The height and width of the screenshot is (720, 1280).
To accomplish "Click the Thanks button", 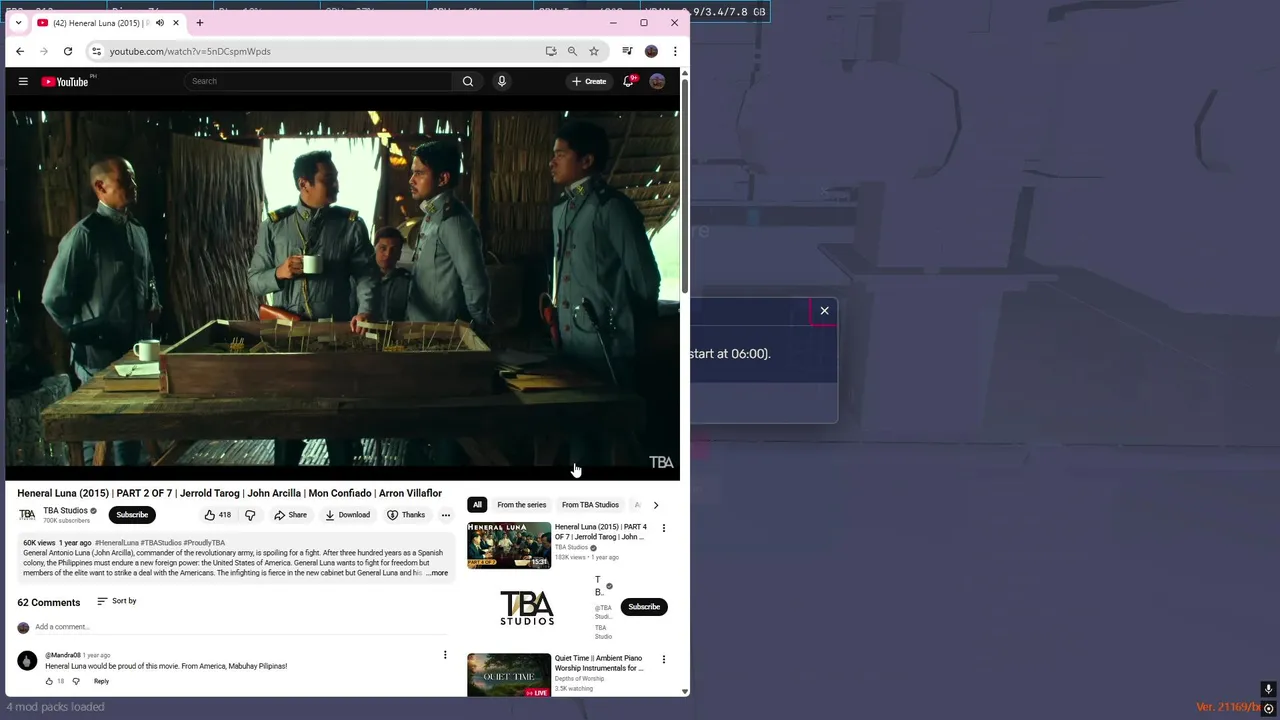I will coord(406,515).
